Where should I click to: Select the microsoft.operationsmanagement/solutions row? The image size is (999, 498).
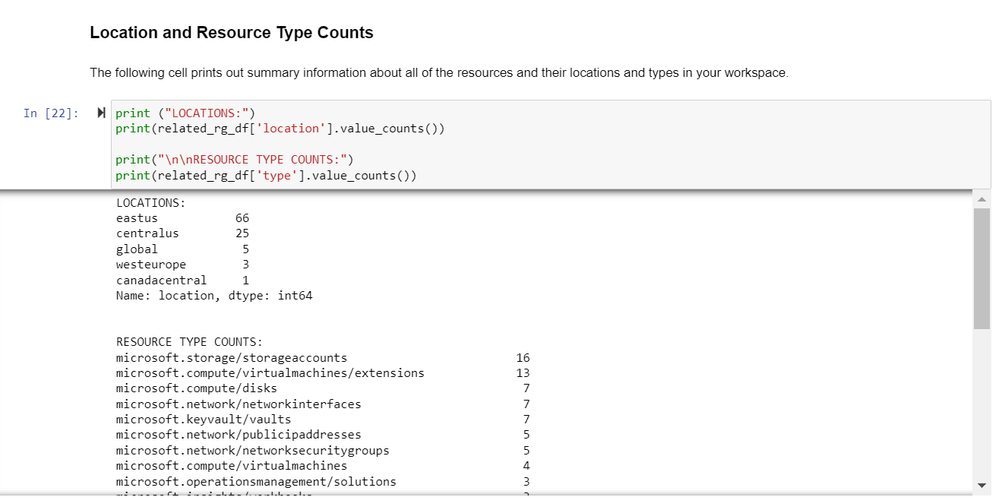(322, 481)
